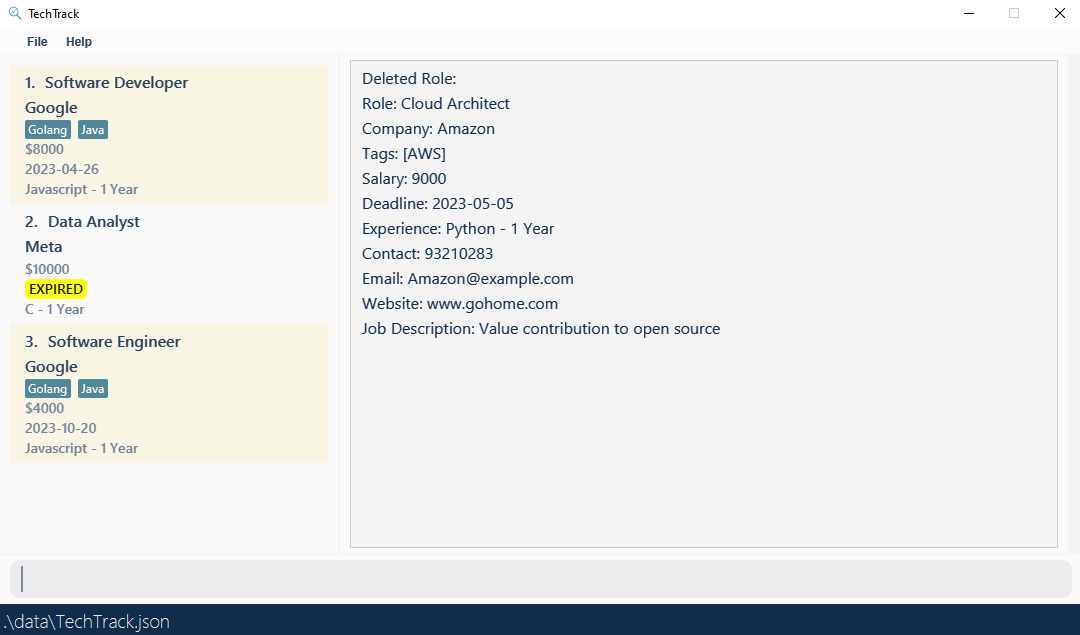The width and height of the screenshot is (1080, 635).
Task: Click the Contact: 93210283 line
Action: pyautogui.click(x=427, y=253)
